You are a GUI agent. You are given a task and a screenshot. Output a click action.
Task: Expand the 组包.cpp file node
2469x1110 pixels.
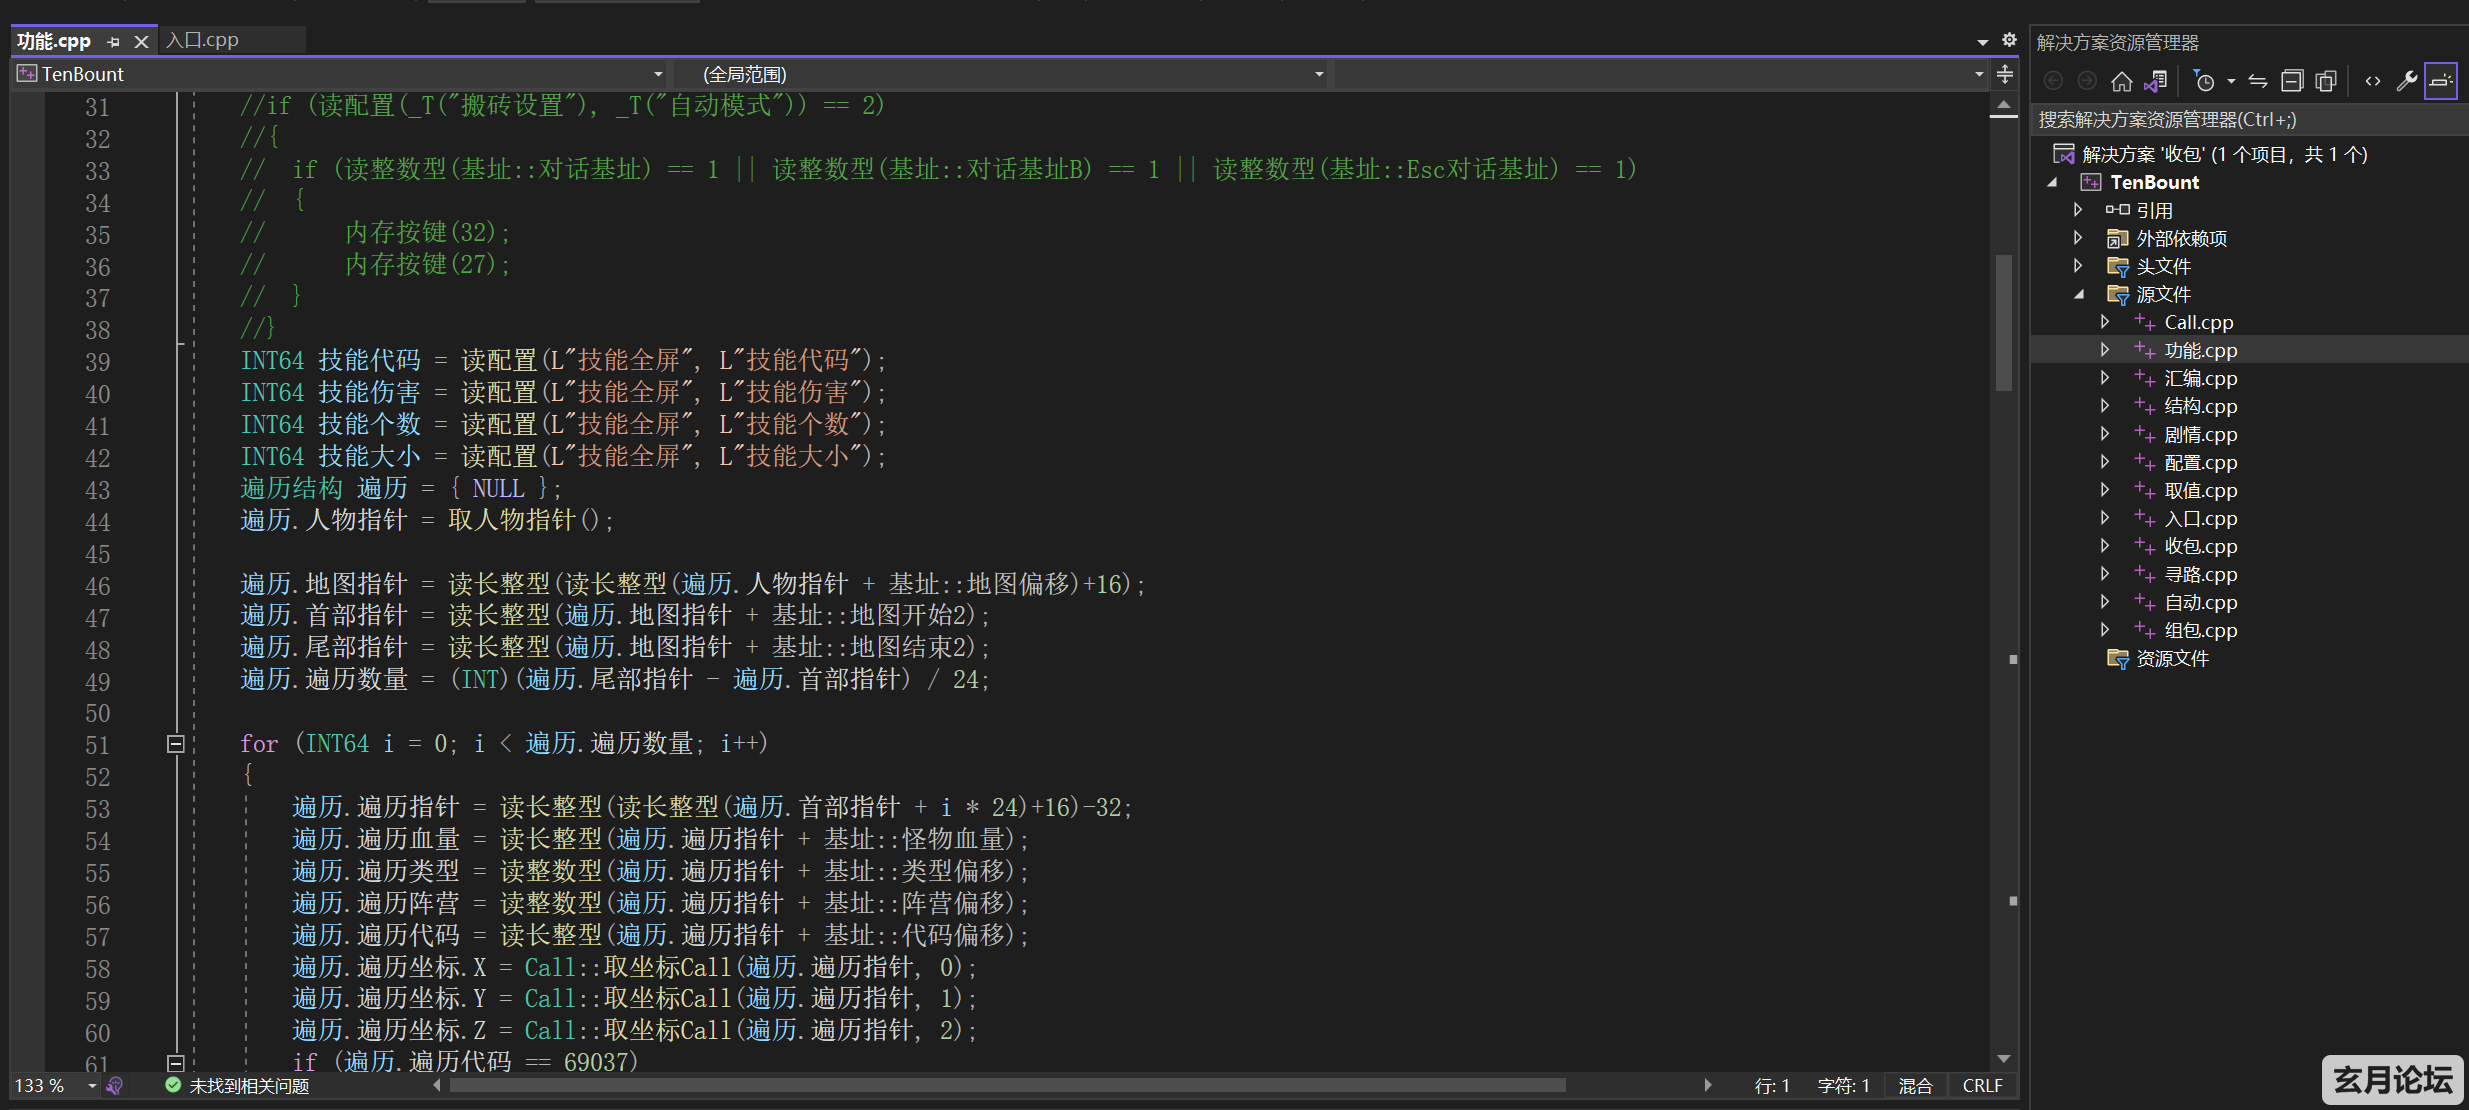point(2104,630)
